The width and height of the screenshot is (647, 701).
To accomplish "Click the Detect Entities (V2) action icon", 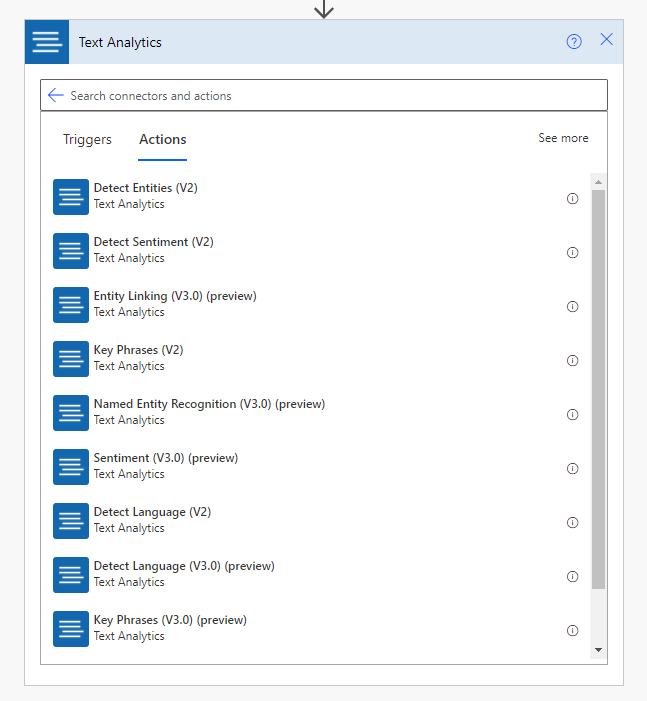I will point(71,197).
